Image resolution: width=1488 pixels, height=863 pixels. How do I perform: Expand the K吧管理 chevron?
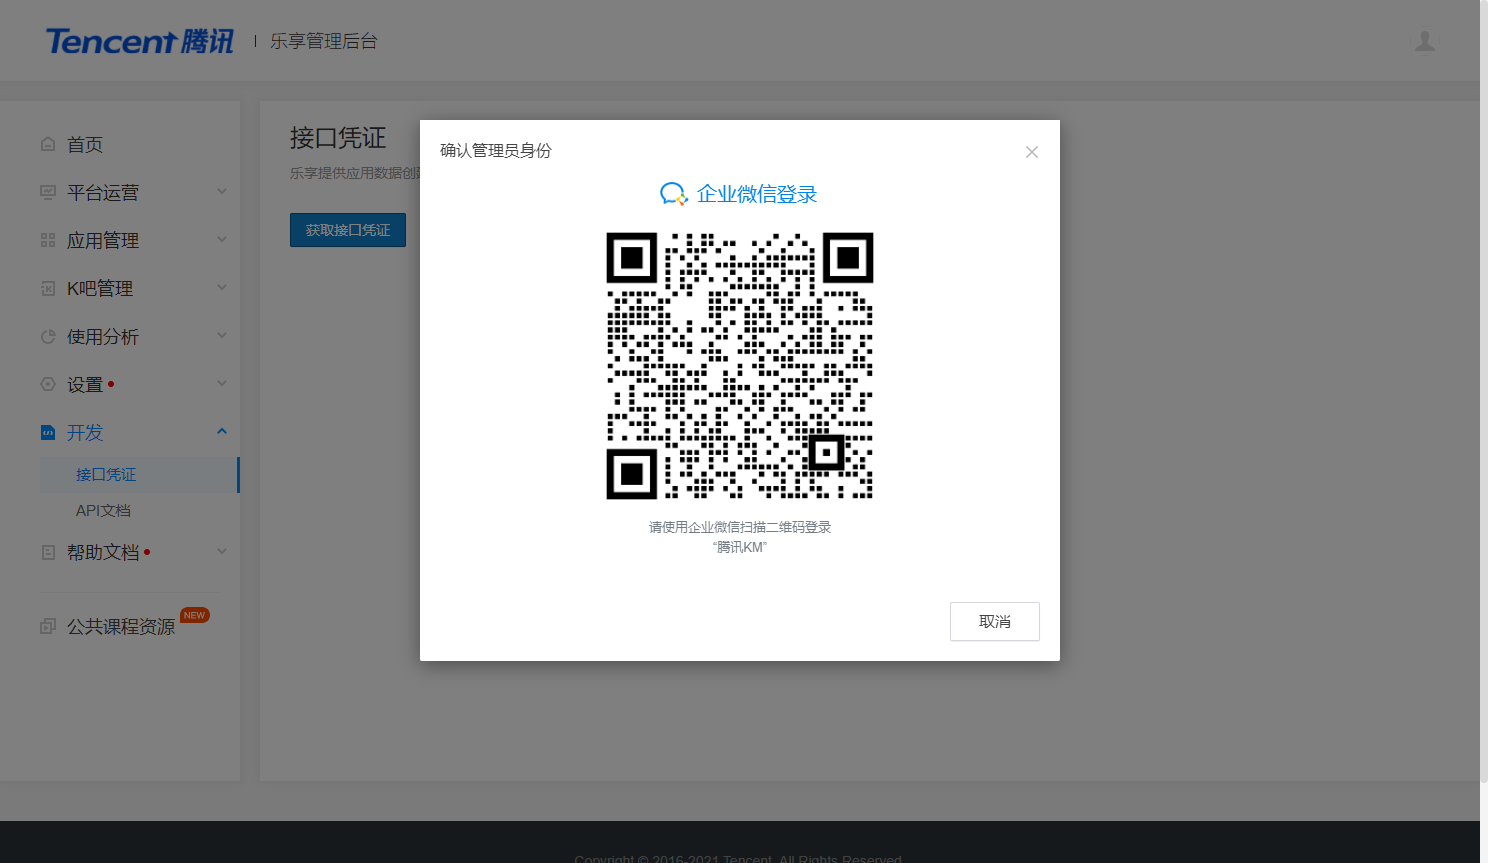[x=222, y=287]
